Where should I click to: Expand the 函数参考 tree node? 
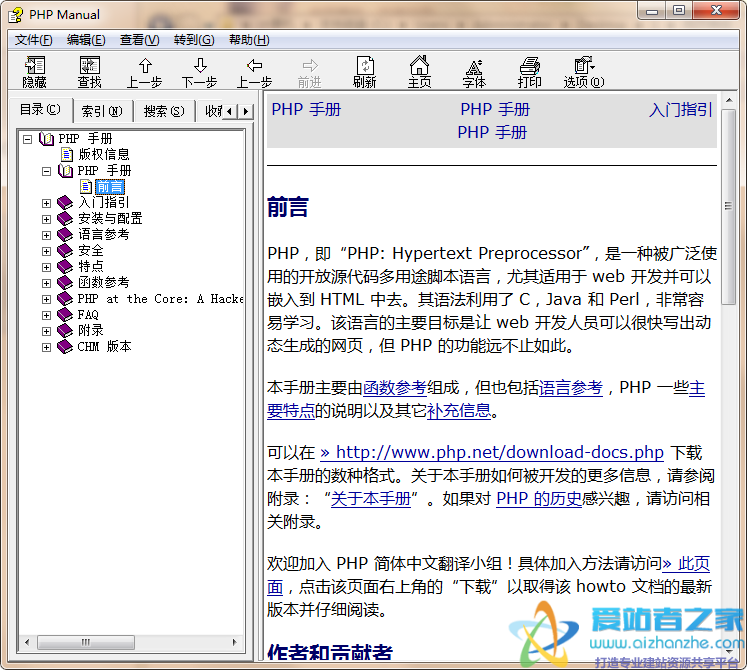tap(46, 283)
